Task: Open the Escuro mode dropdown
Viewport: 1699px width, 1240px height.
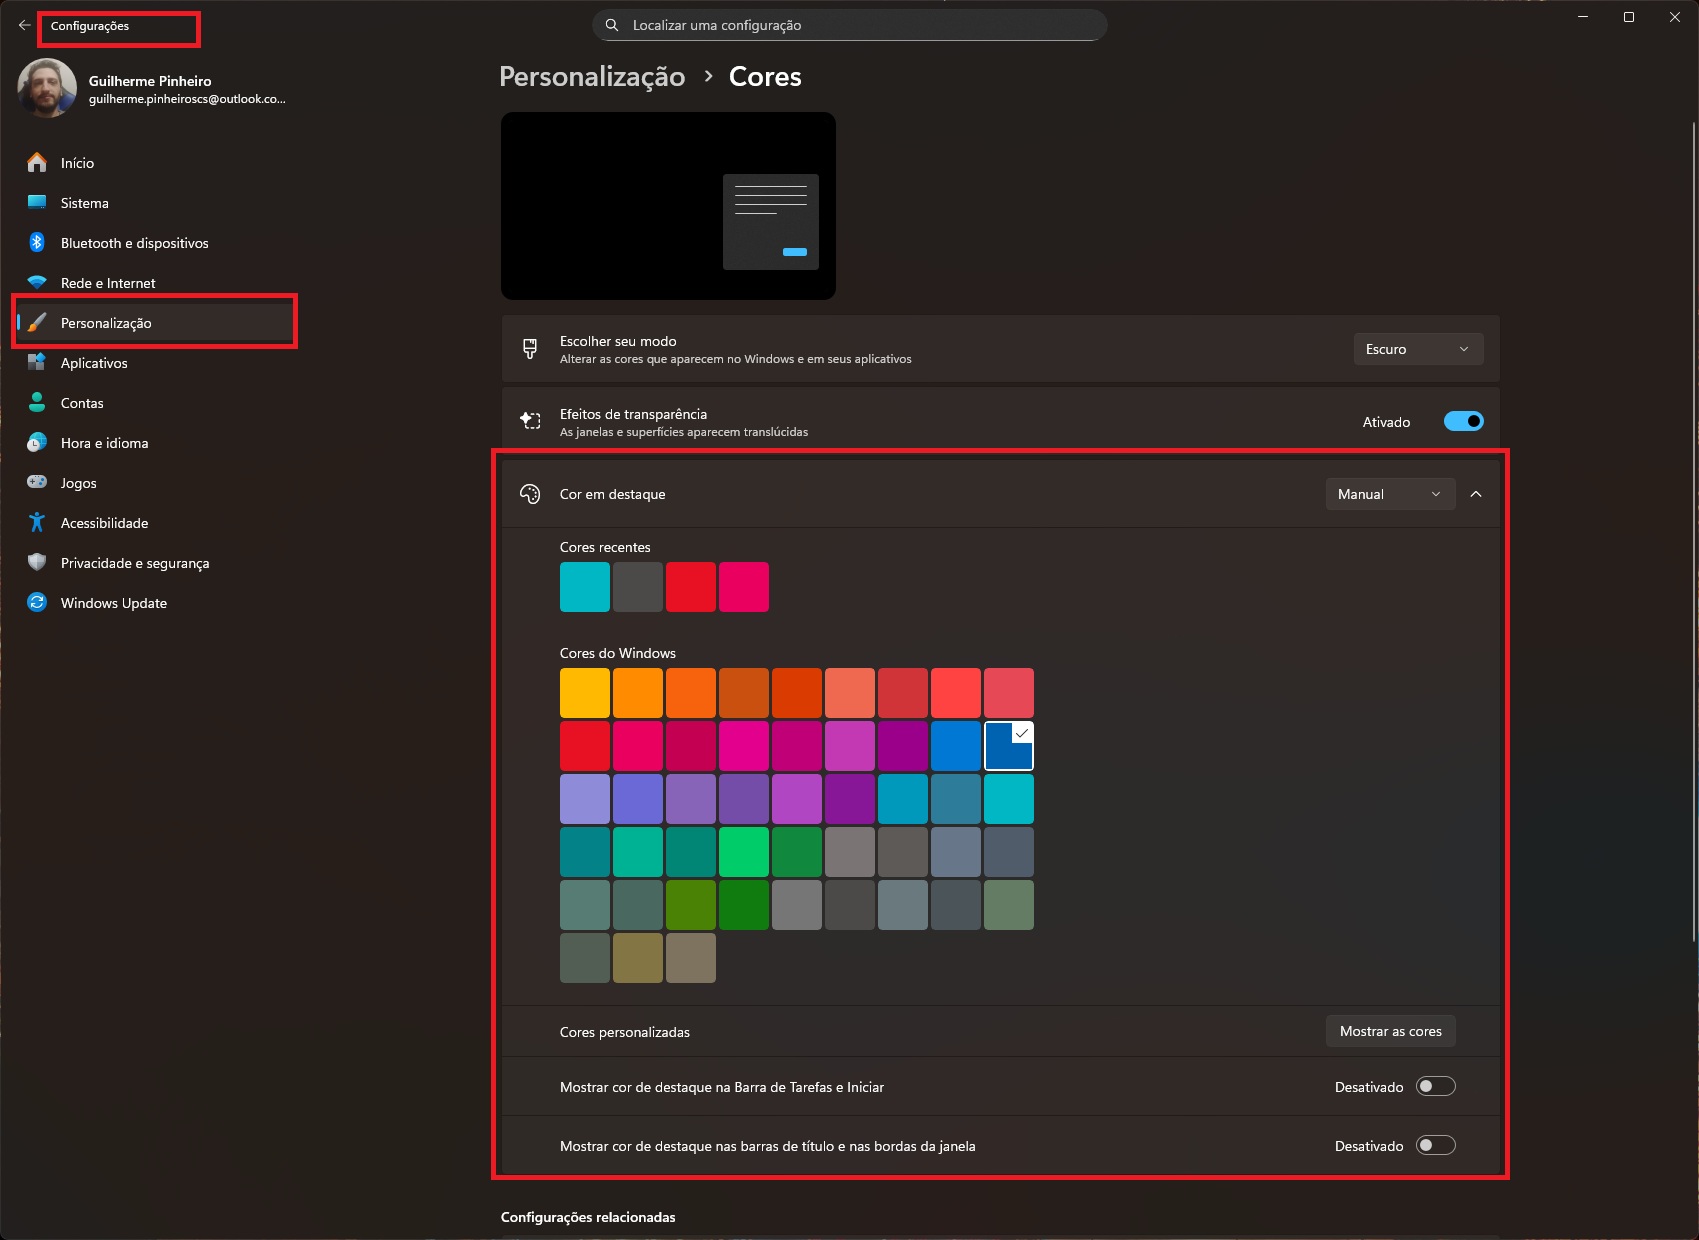Action: [x=1418, y=348]
